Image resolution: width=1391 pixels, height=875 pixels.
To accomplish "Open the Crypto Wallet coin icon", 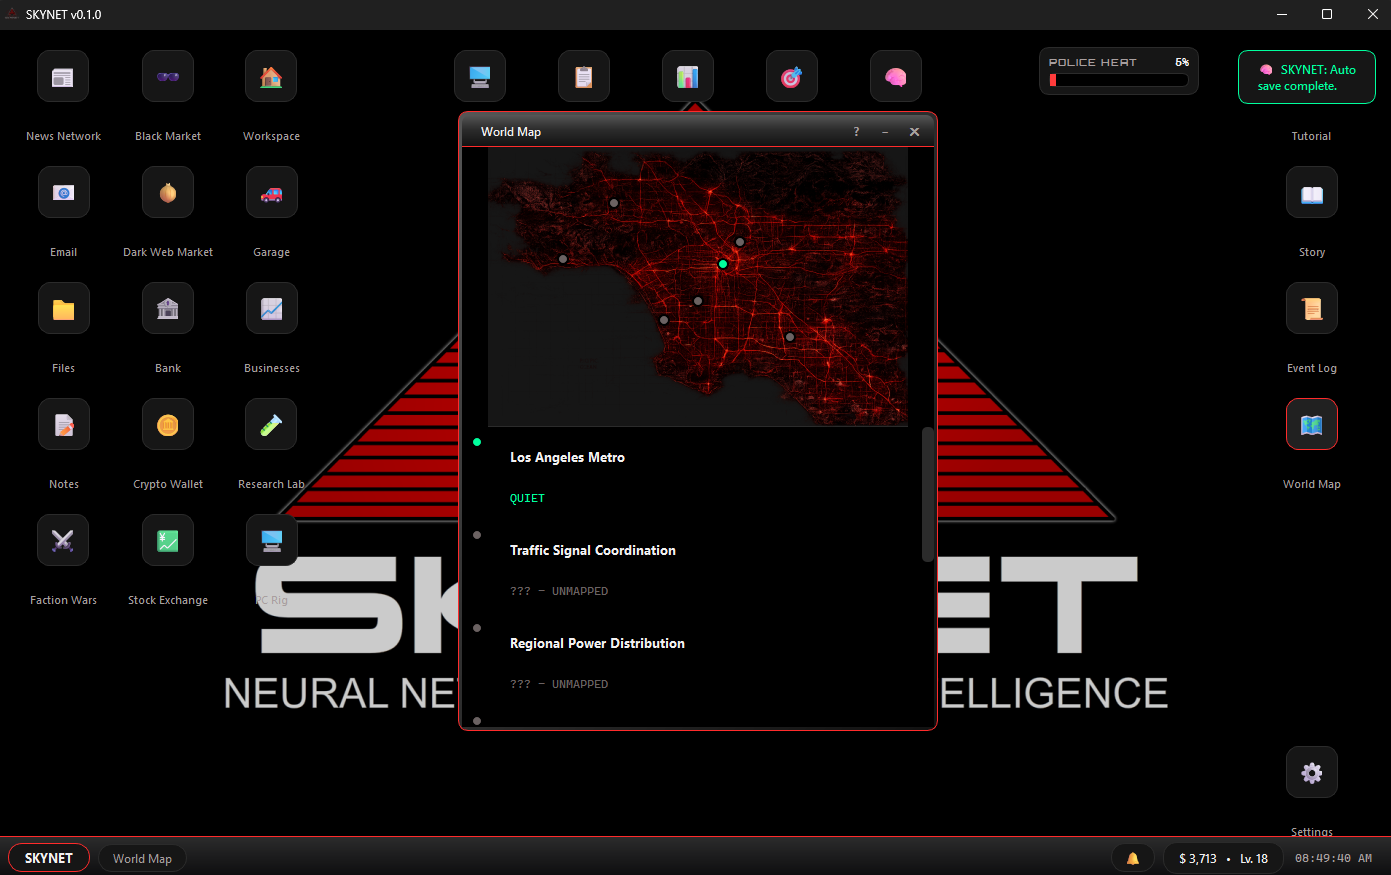I will click(x=168, y=425).
